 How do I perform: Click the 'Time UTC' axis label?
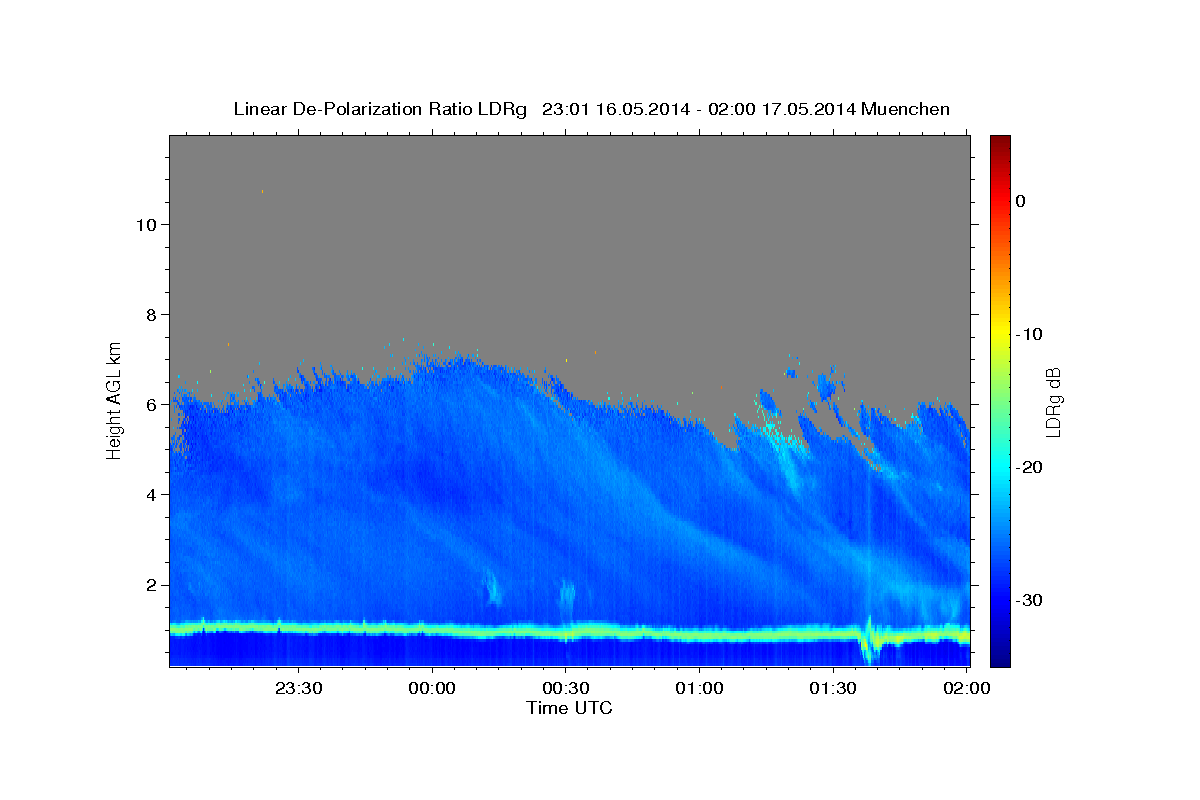click(x=569, y=708)
